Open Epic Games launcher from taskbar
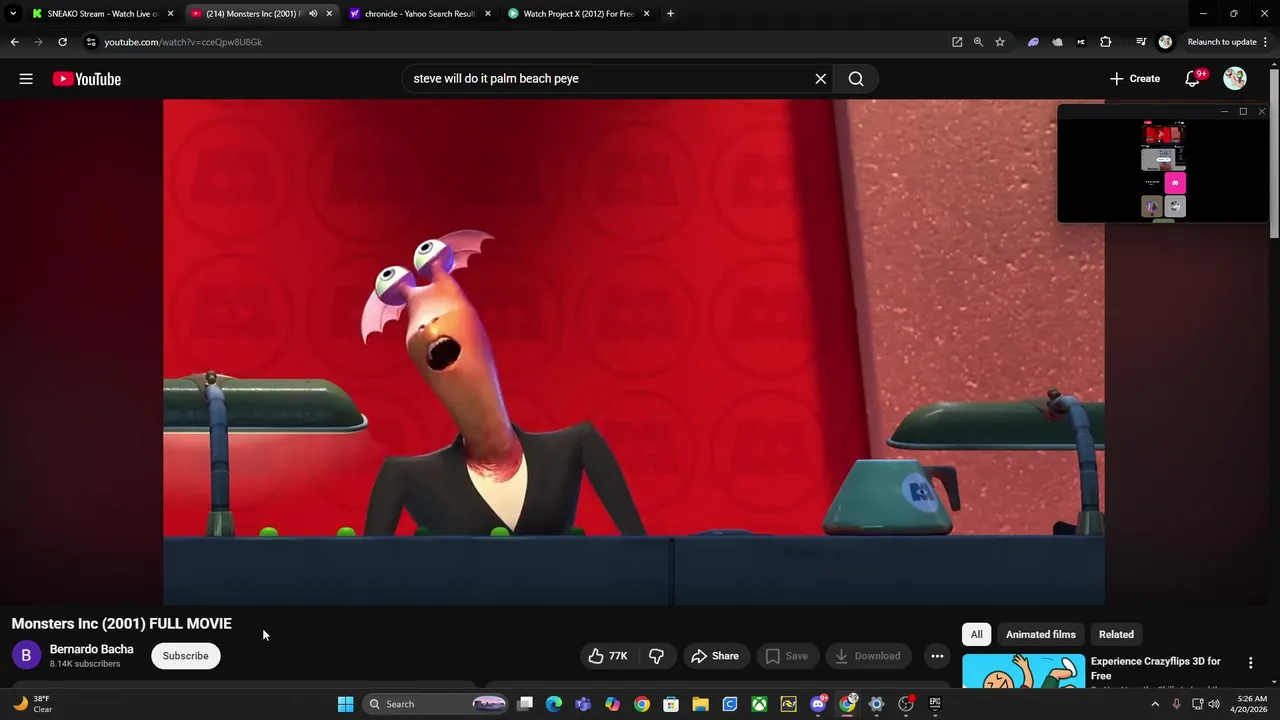 point(935,704)
